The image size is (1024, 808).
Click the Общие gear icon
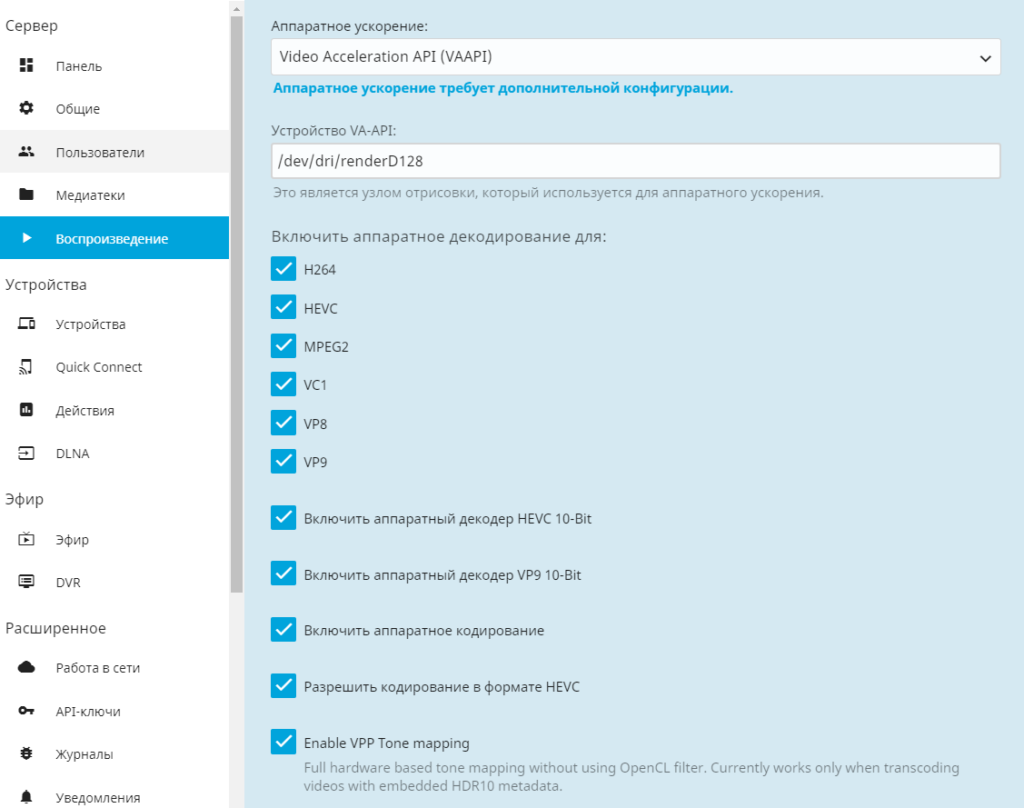coord(27,109)
